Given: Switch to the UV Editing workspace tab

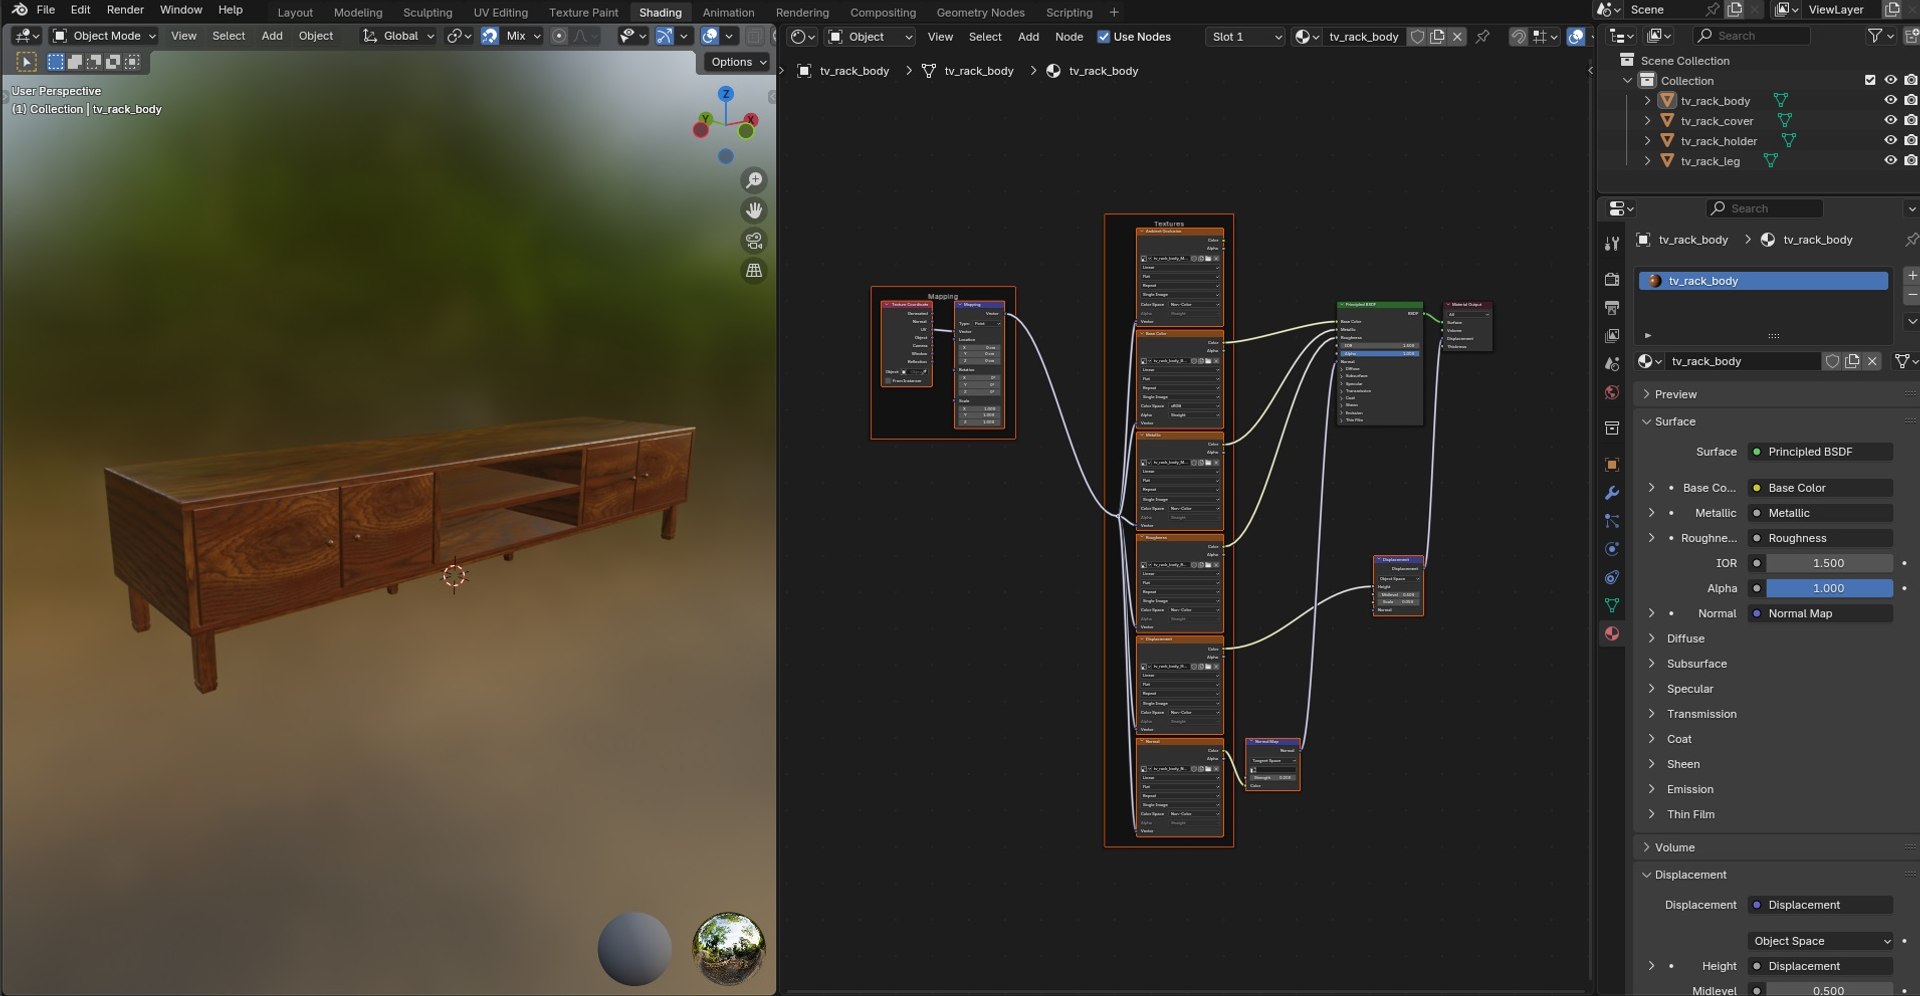Looking at the screenshot, I should click(500, 12).
